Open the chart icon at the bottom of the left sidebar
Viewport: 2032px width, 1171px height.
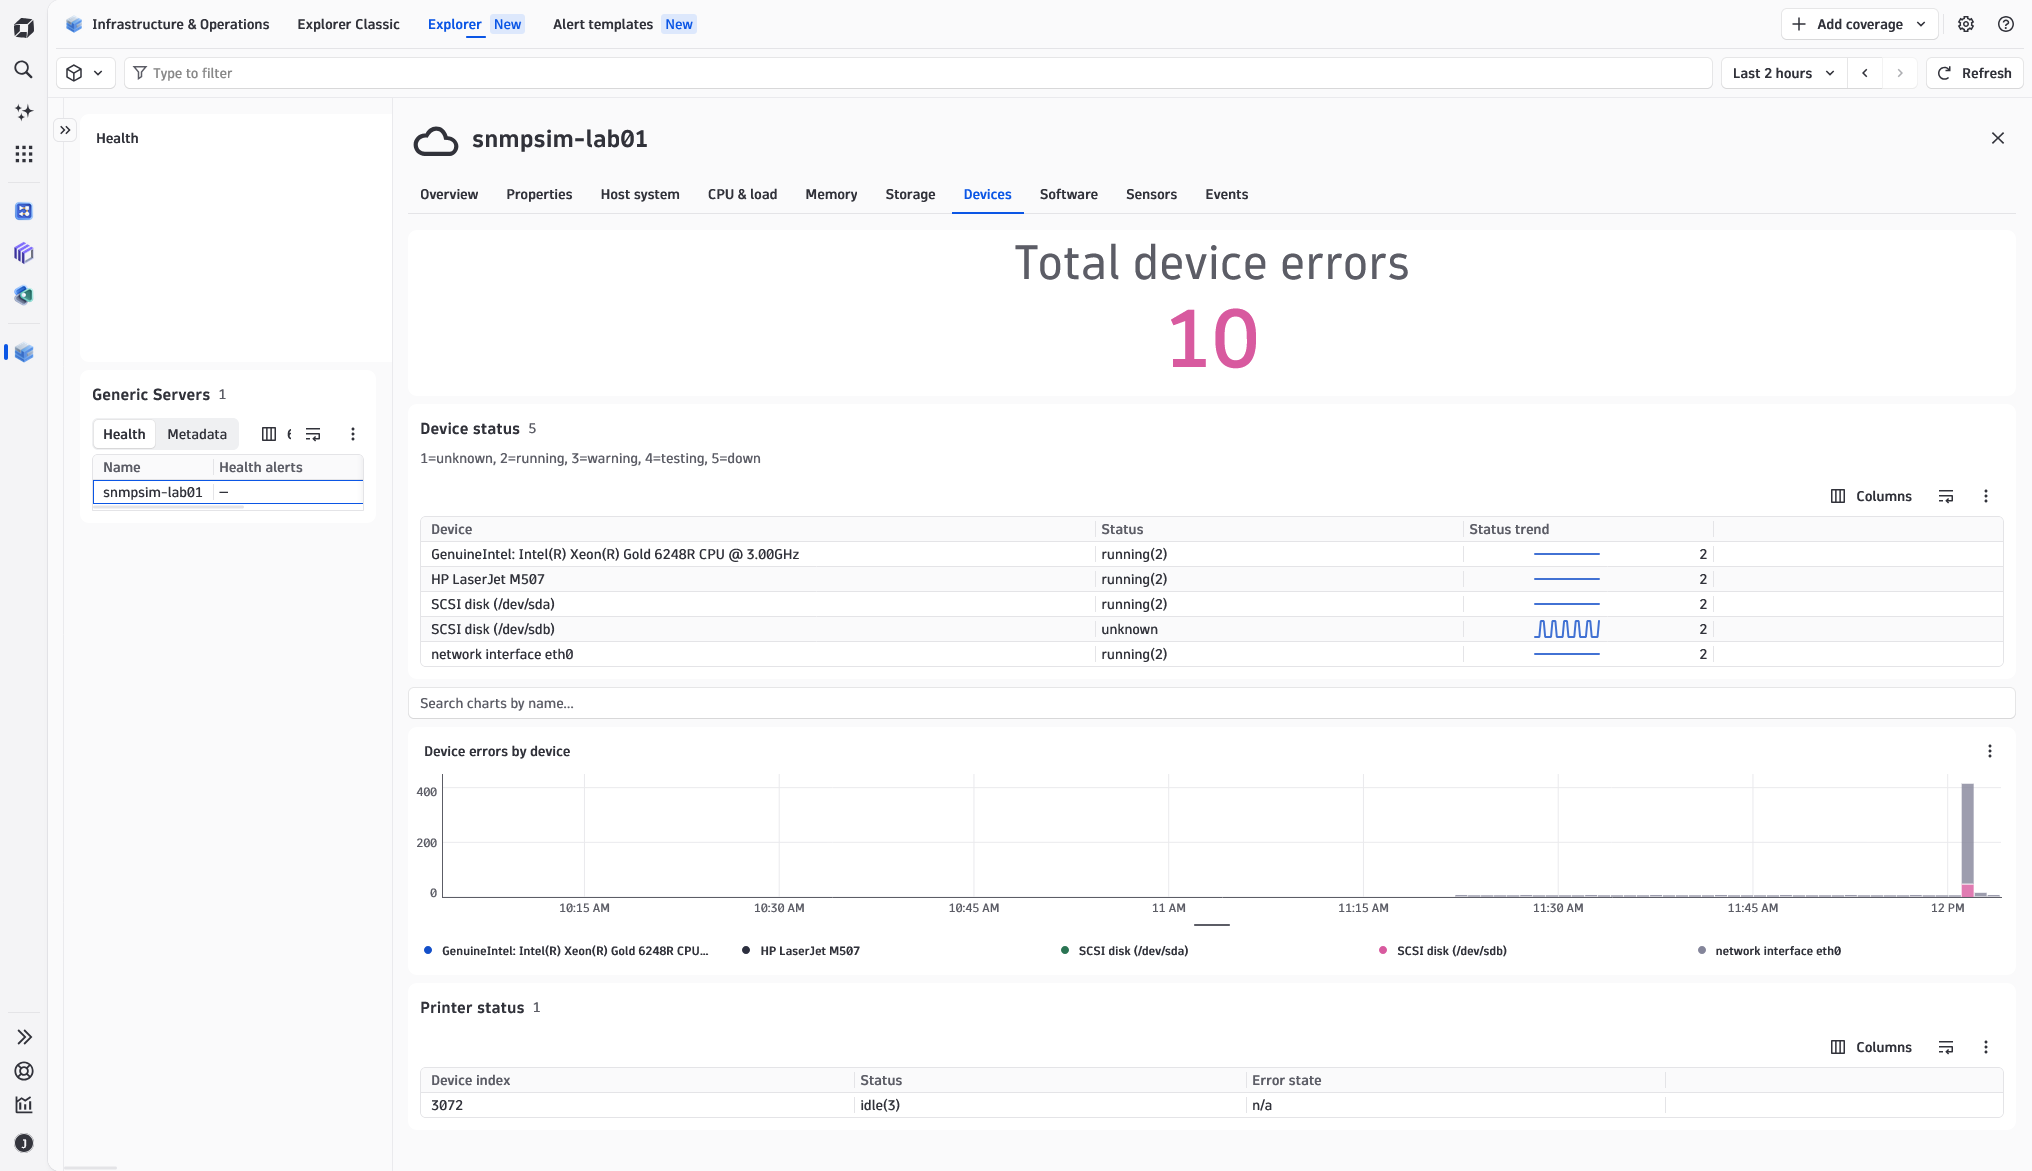[x=24, y=1105]
